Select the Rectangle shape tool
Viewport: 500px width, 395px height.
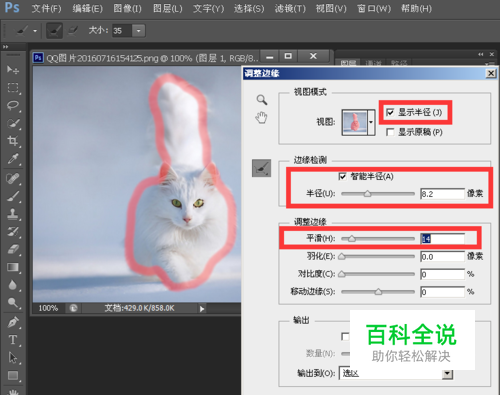point(13,376)
